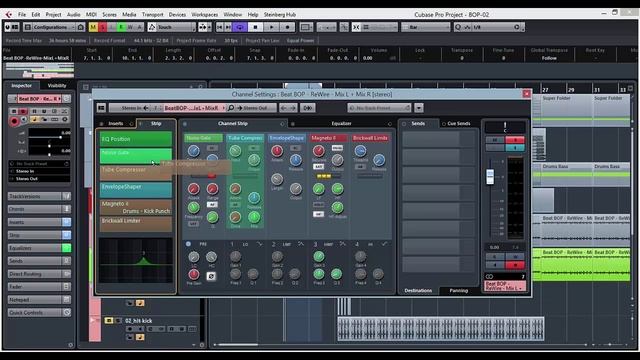Toggle Equalizer section bypass circle
640x360 pixels.
tap(293, 124)
